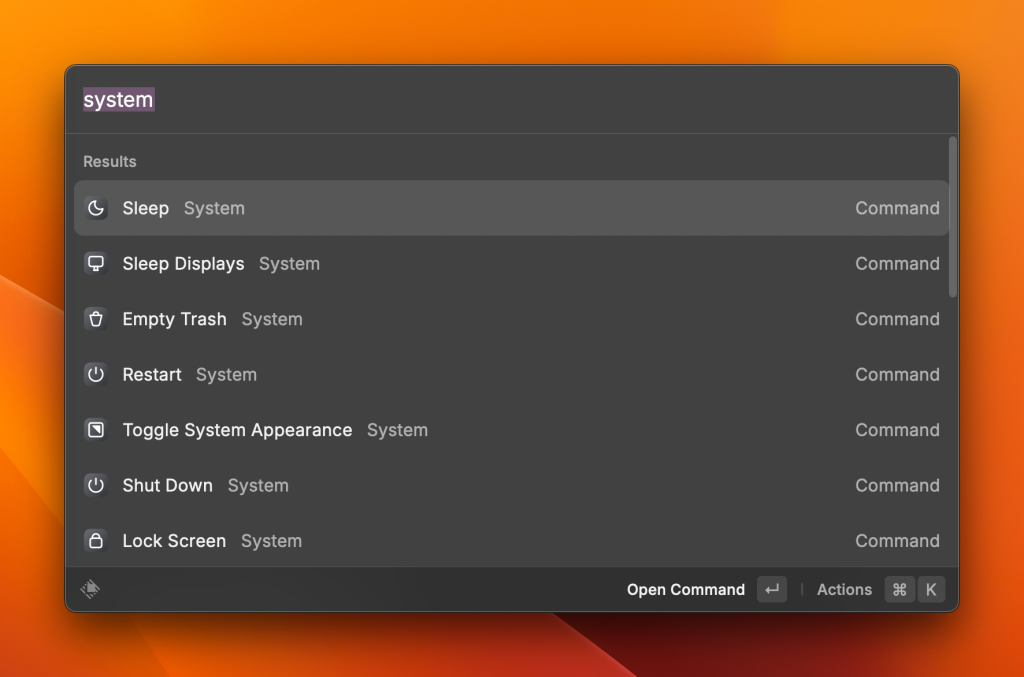Screen dimensions: 1024x677
Task: Click the Sleep Displays monitor icon
Action: tap(96, 264)
